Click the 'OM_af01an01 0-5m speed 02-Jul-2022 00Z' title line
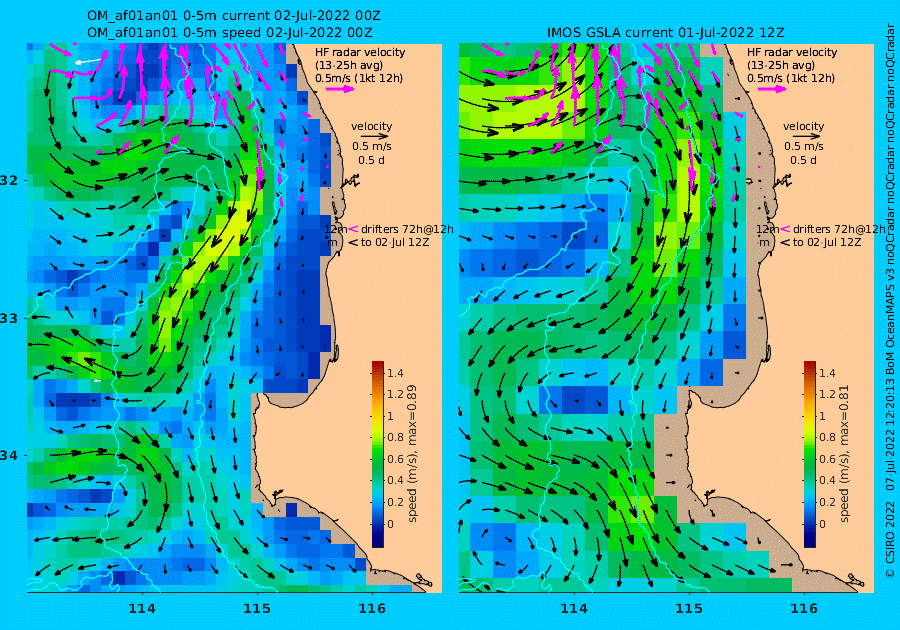The image size is (900, 630). pyautogui.click(x=230, y=33)
